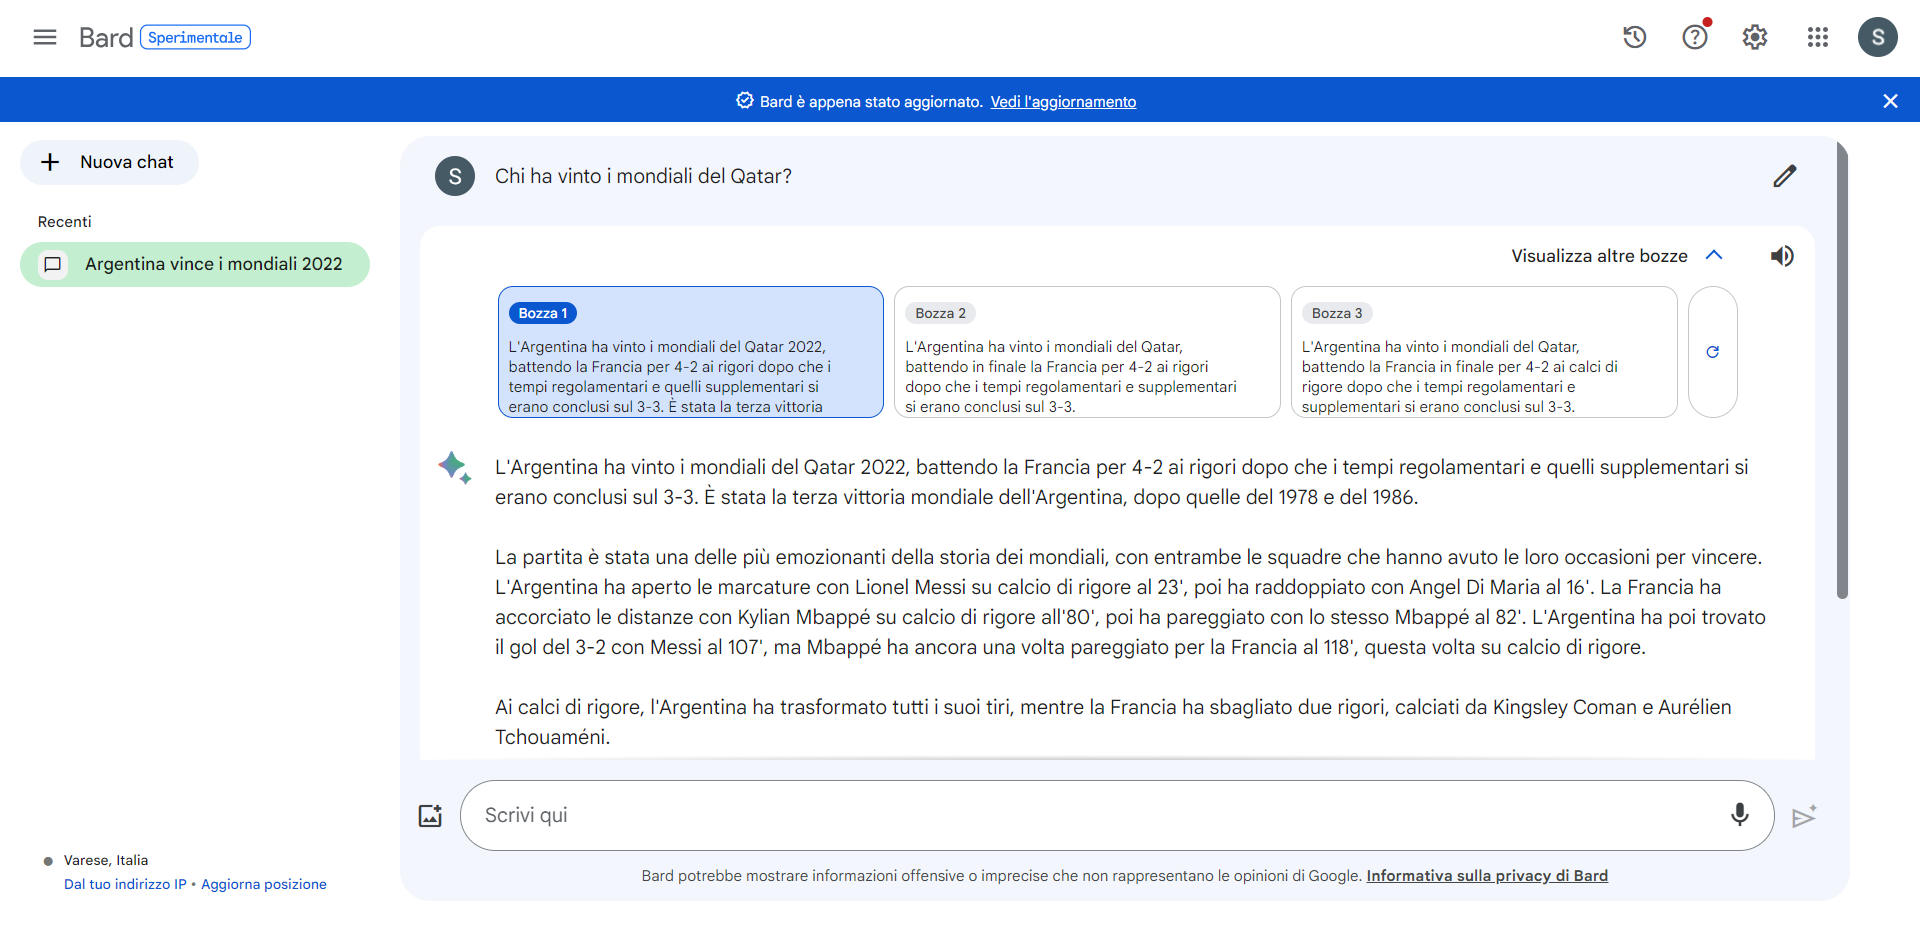The height and width of the screenshot is (926, 1920).
Task: Open the hamburger main menu
Action: pyautogui.click(x=45, y=38)
